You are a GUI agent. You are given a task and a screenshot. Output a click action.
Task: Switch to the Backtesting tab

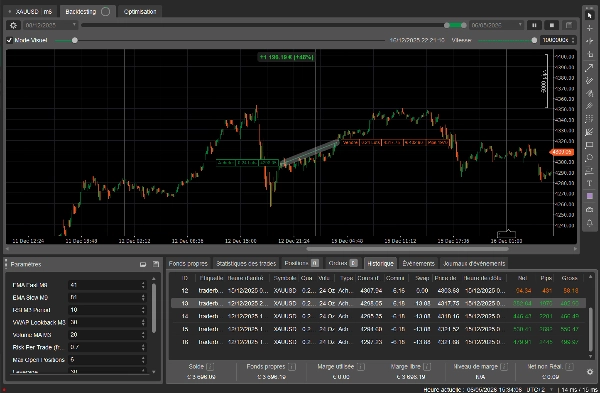coord(88,11)
